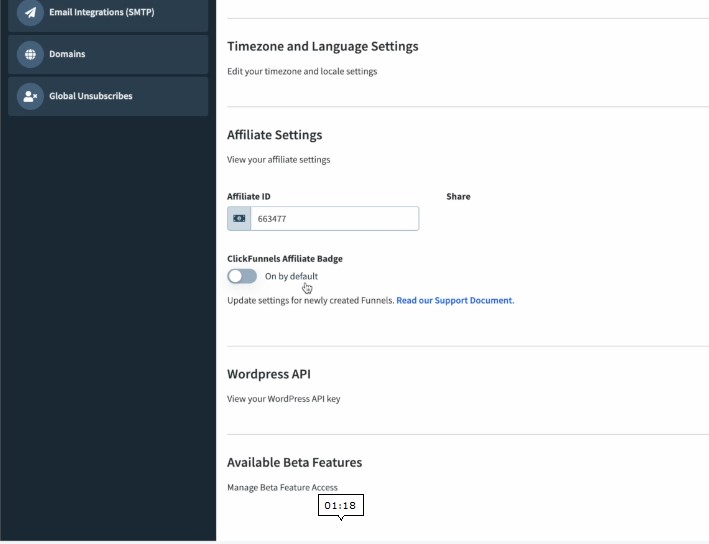
Task: Expand Timezone and Language Settings section
Action: [323, 46]
